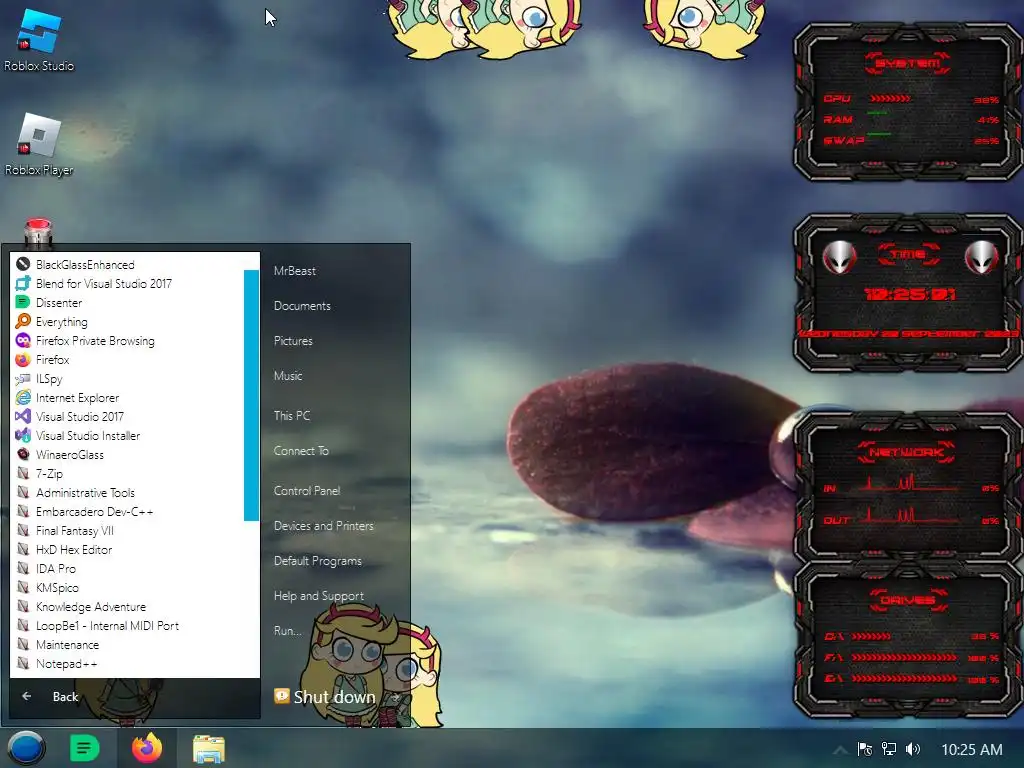
Task: Open the Shut down options arrow
Action: [394, 697]
